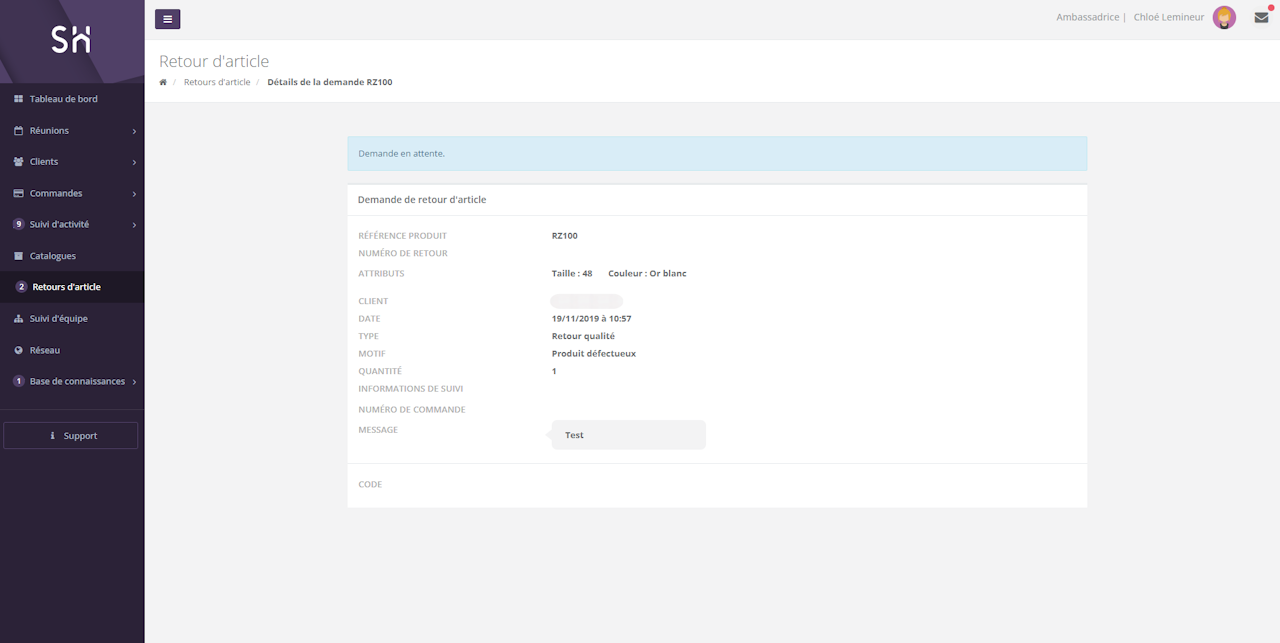Click the Catalogues book icon
Image resolution: width=1280 pixels, height=643 pixels.
[x=18, y=256]
